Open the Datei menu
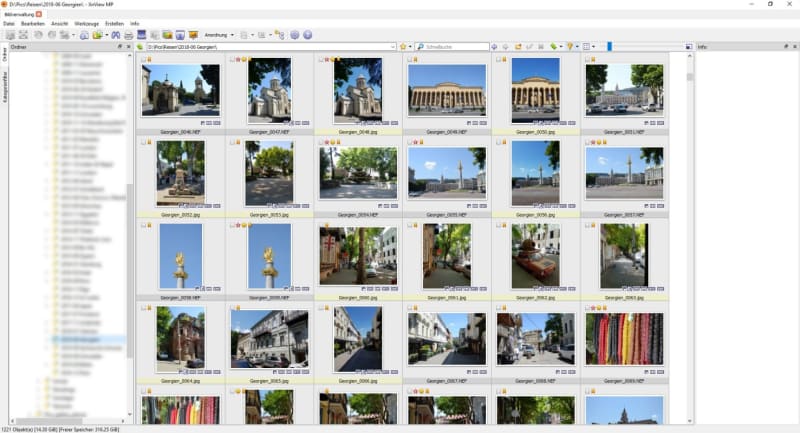 (x=9, y=23)
